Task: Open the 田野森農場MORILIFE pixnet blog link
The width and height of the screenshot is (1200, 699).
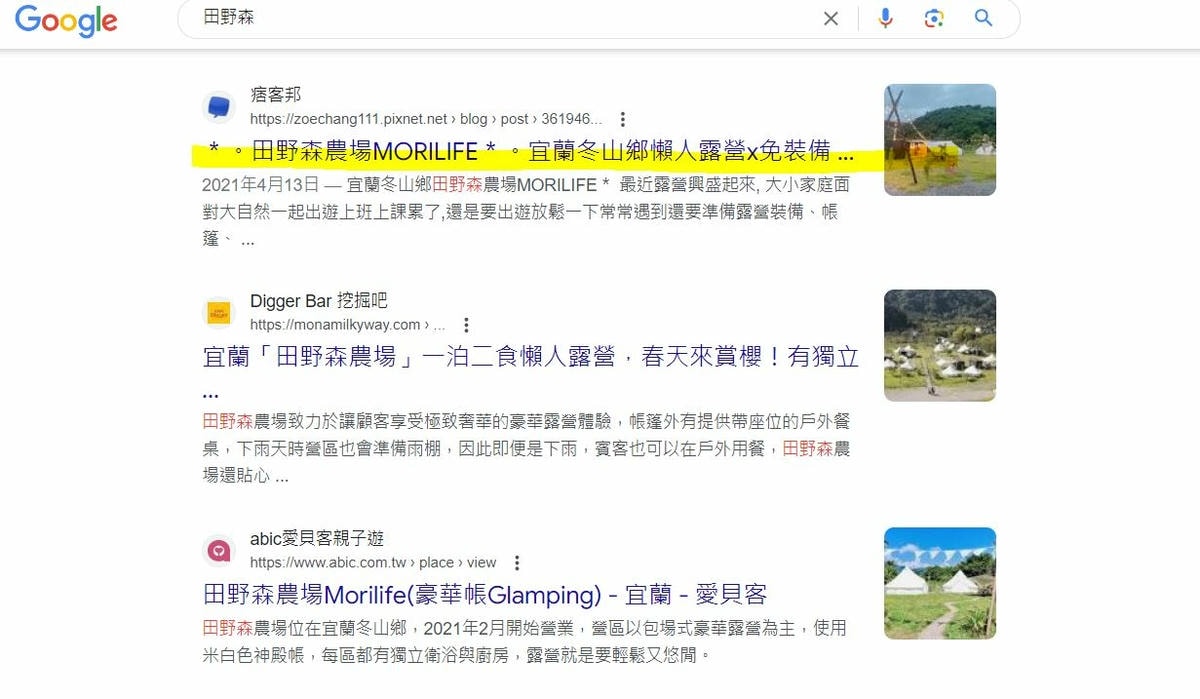Action: 530,153
